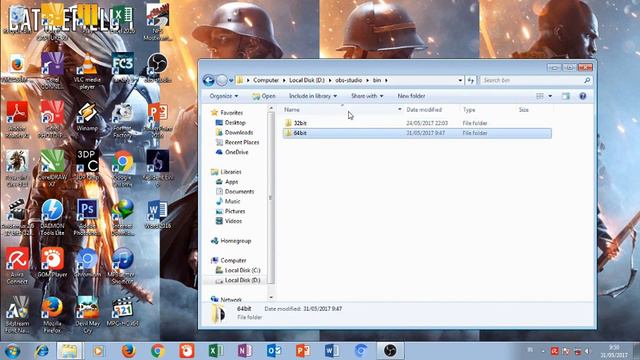Open the Videos library
Viewport: 640px width, 360px height.
233,221
